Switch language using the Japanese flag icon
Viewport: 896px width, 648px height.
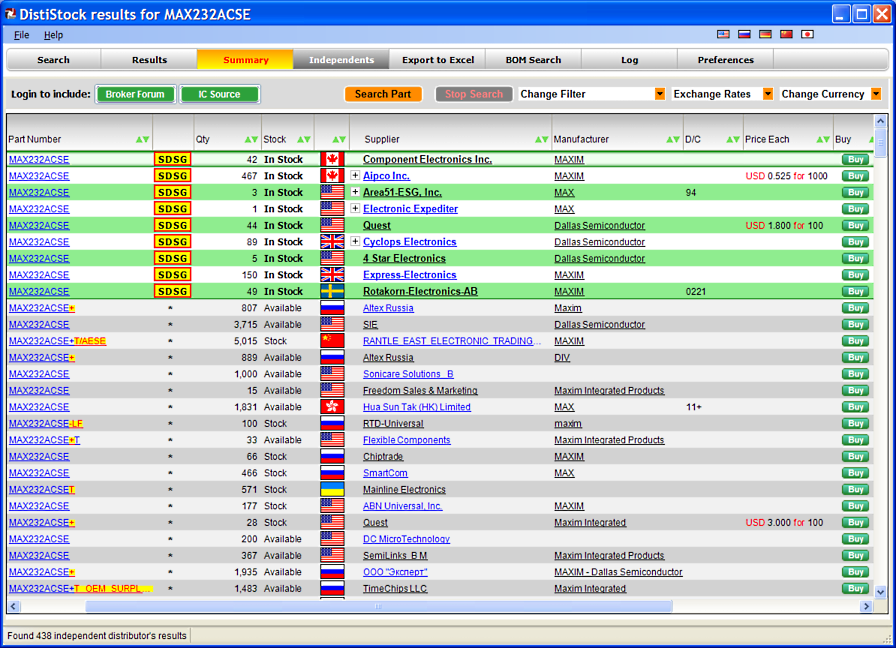(x=807, y=34)
